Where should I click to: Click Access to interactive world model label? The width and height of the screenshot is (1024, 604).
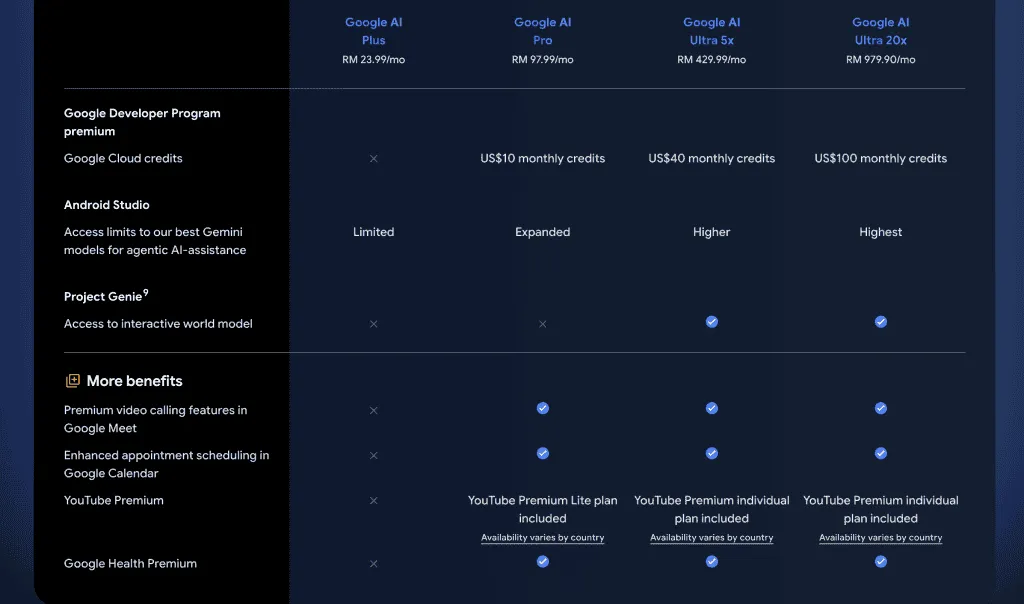click(x=158, y=324)
